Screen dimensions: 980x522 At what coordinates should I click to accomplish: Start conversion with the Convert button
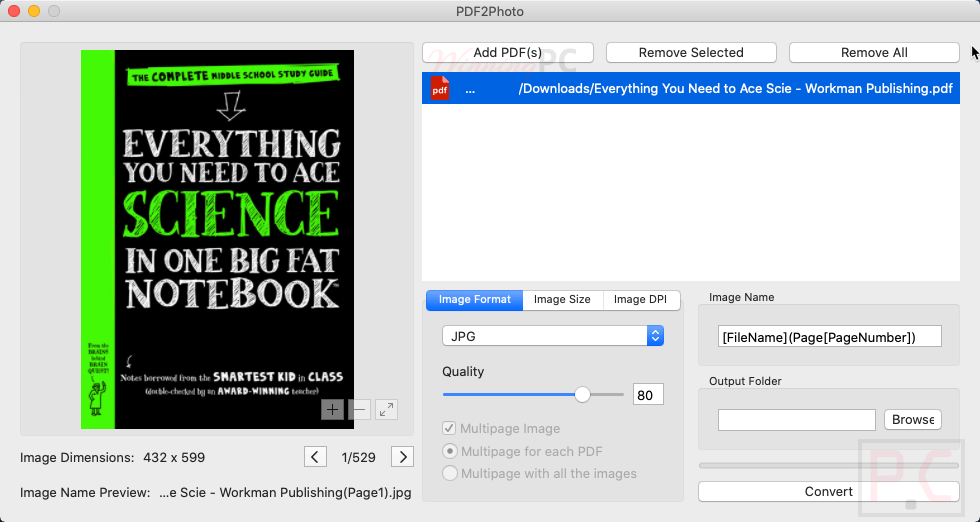(x=829, y=491)
